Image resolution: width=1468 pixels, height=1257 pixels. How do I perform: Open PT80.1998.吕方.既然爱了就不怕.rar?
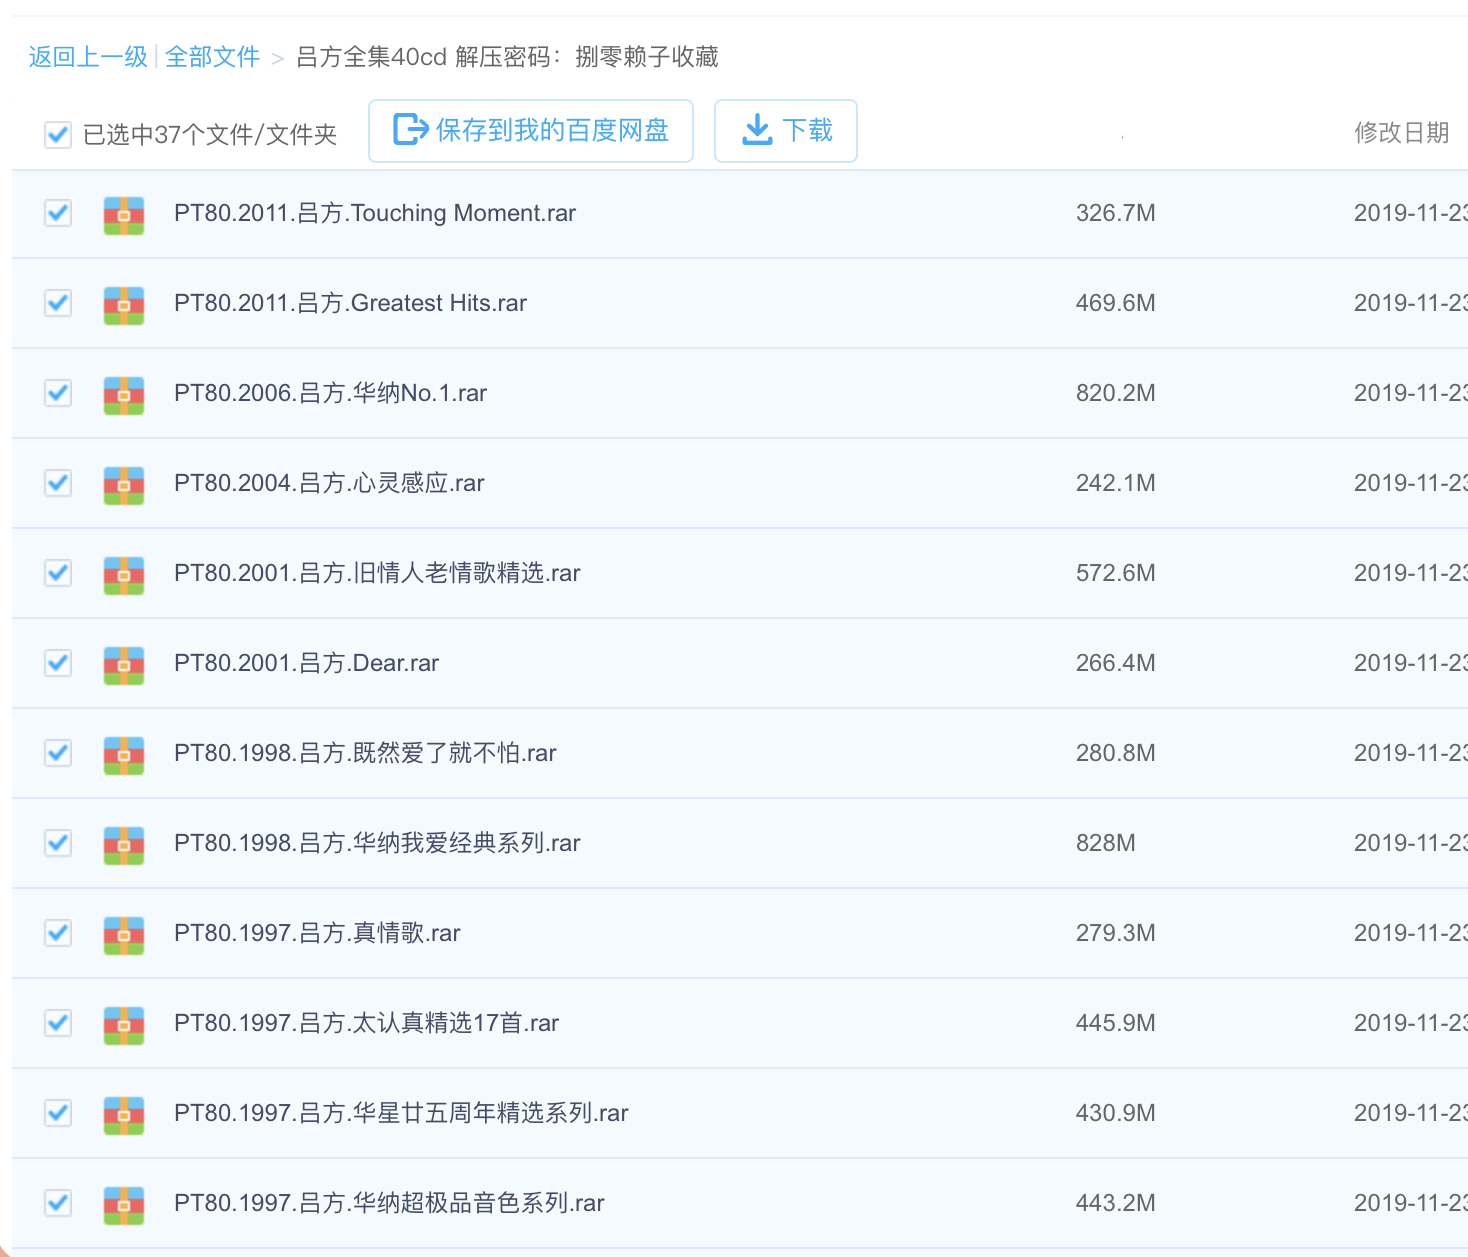[x=365, y=753]
